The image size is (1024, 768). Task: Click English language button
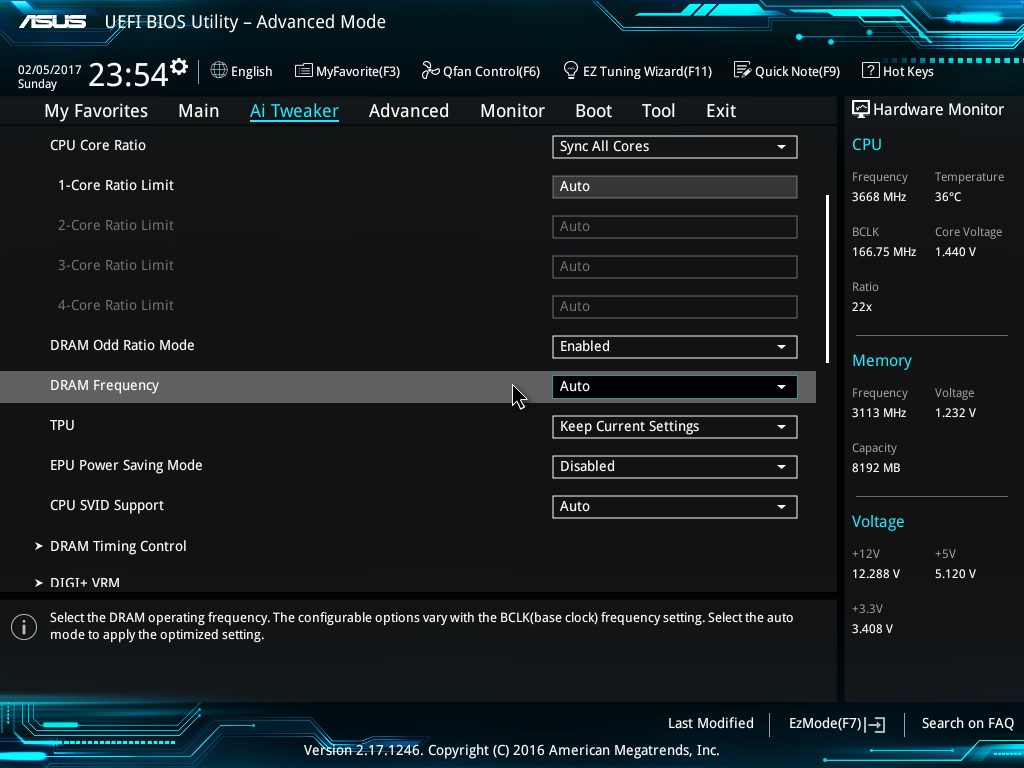(242, 71)
